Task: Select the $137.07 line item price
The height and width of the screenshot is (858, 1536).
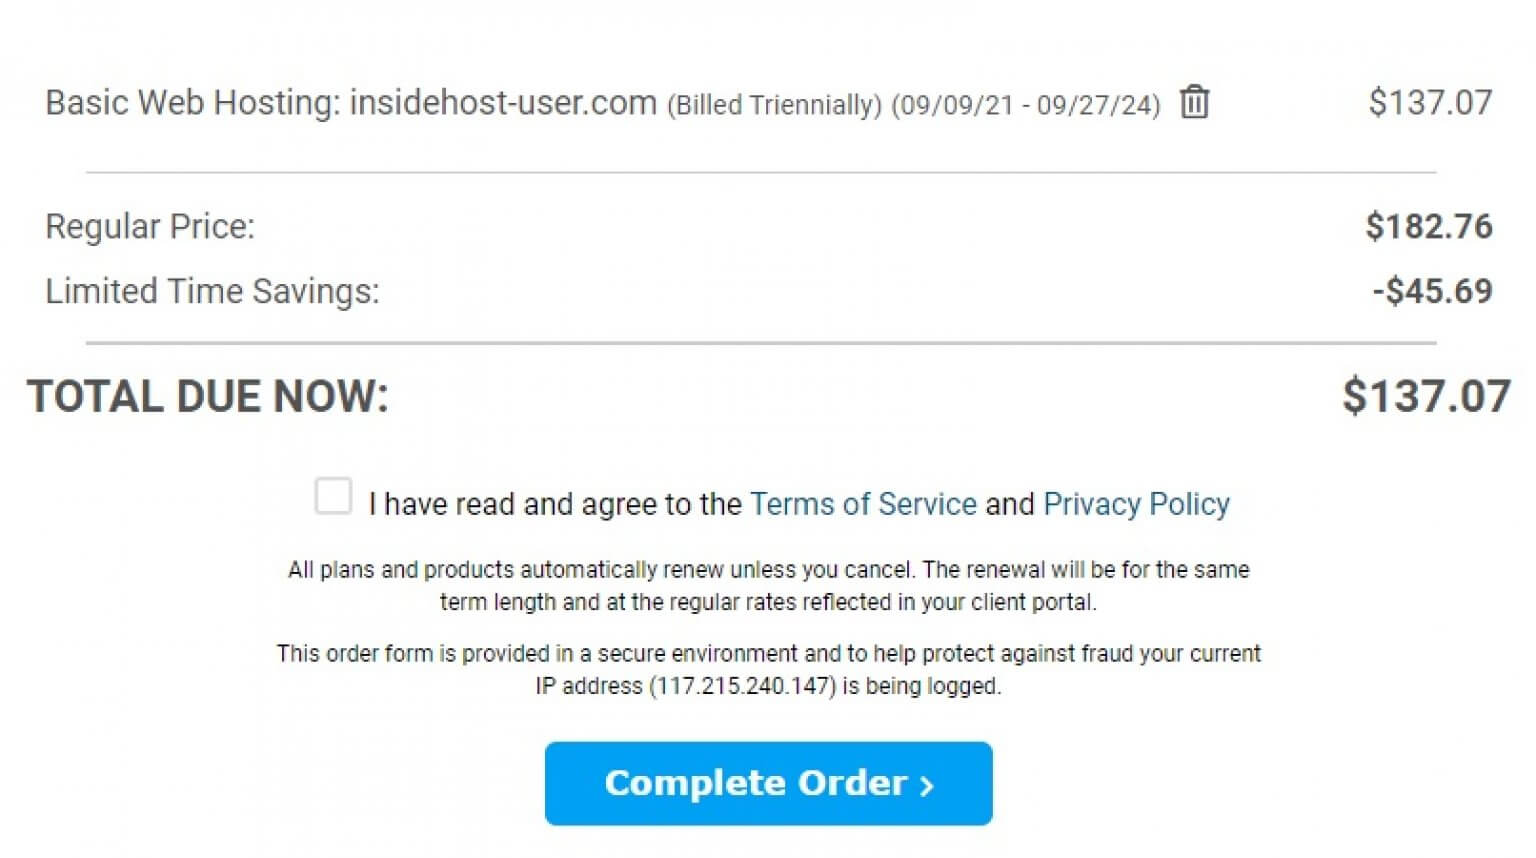Action: coord(1429,101)
